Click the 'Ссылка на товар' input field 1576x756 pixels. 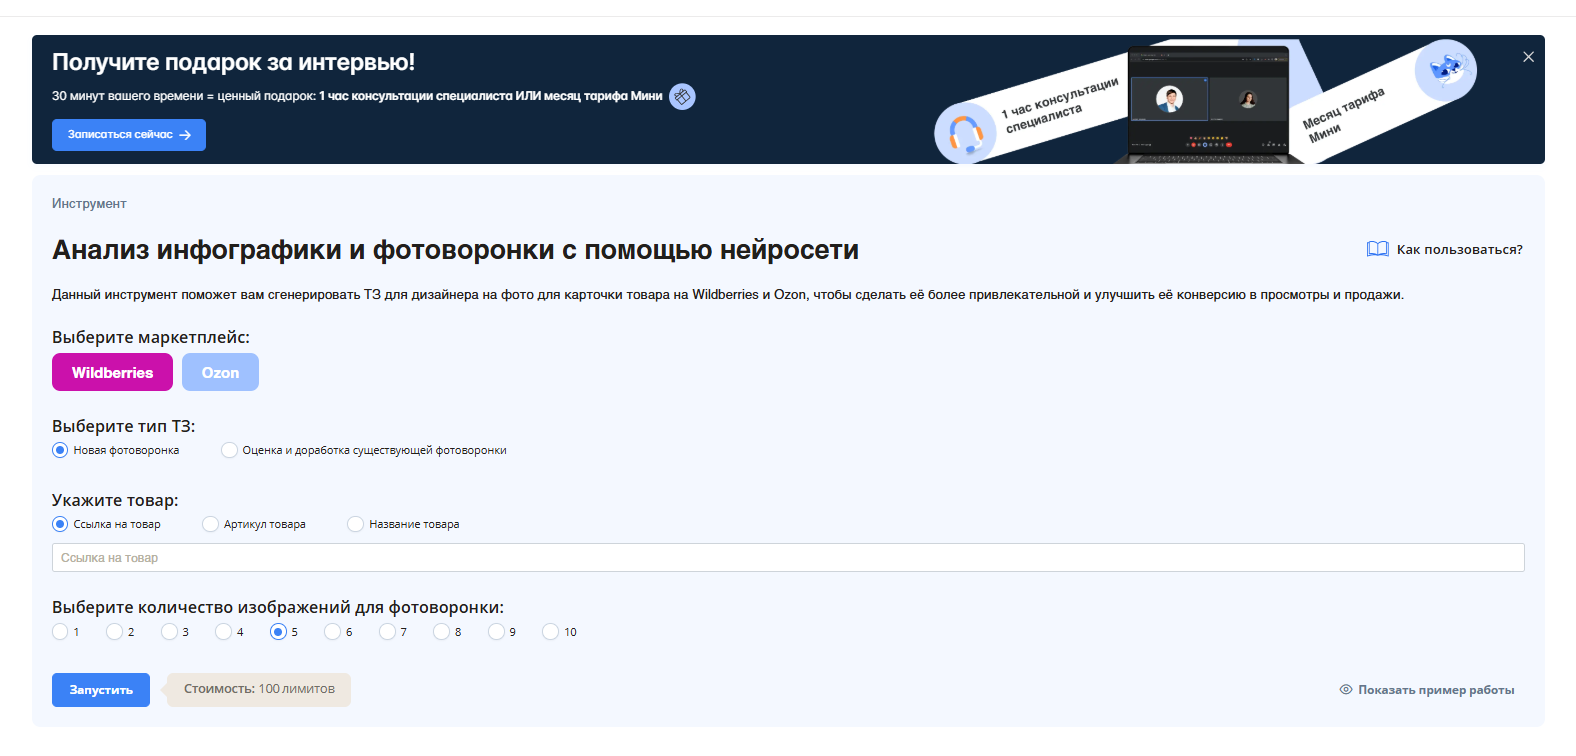point(788,558)
